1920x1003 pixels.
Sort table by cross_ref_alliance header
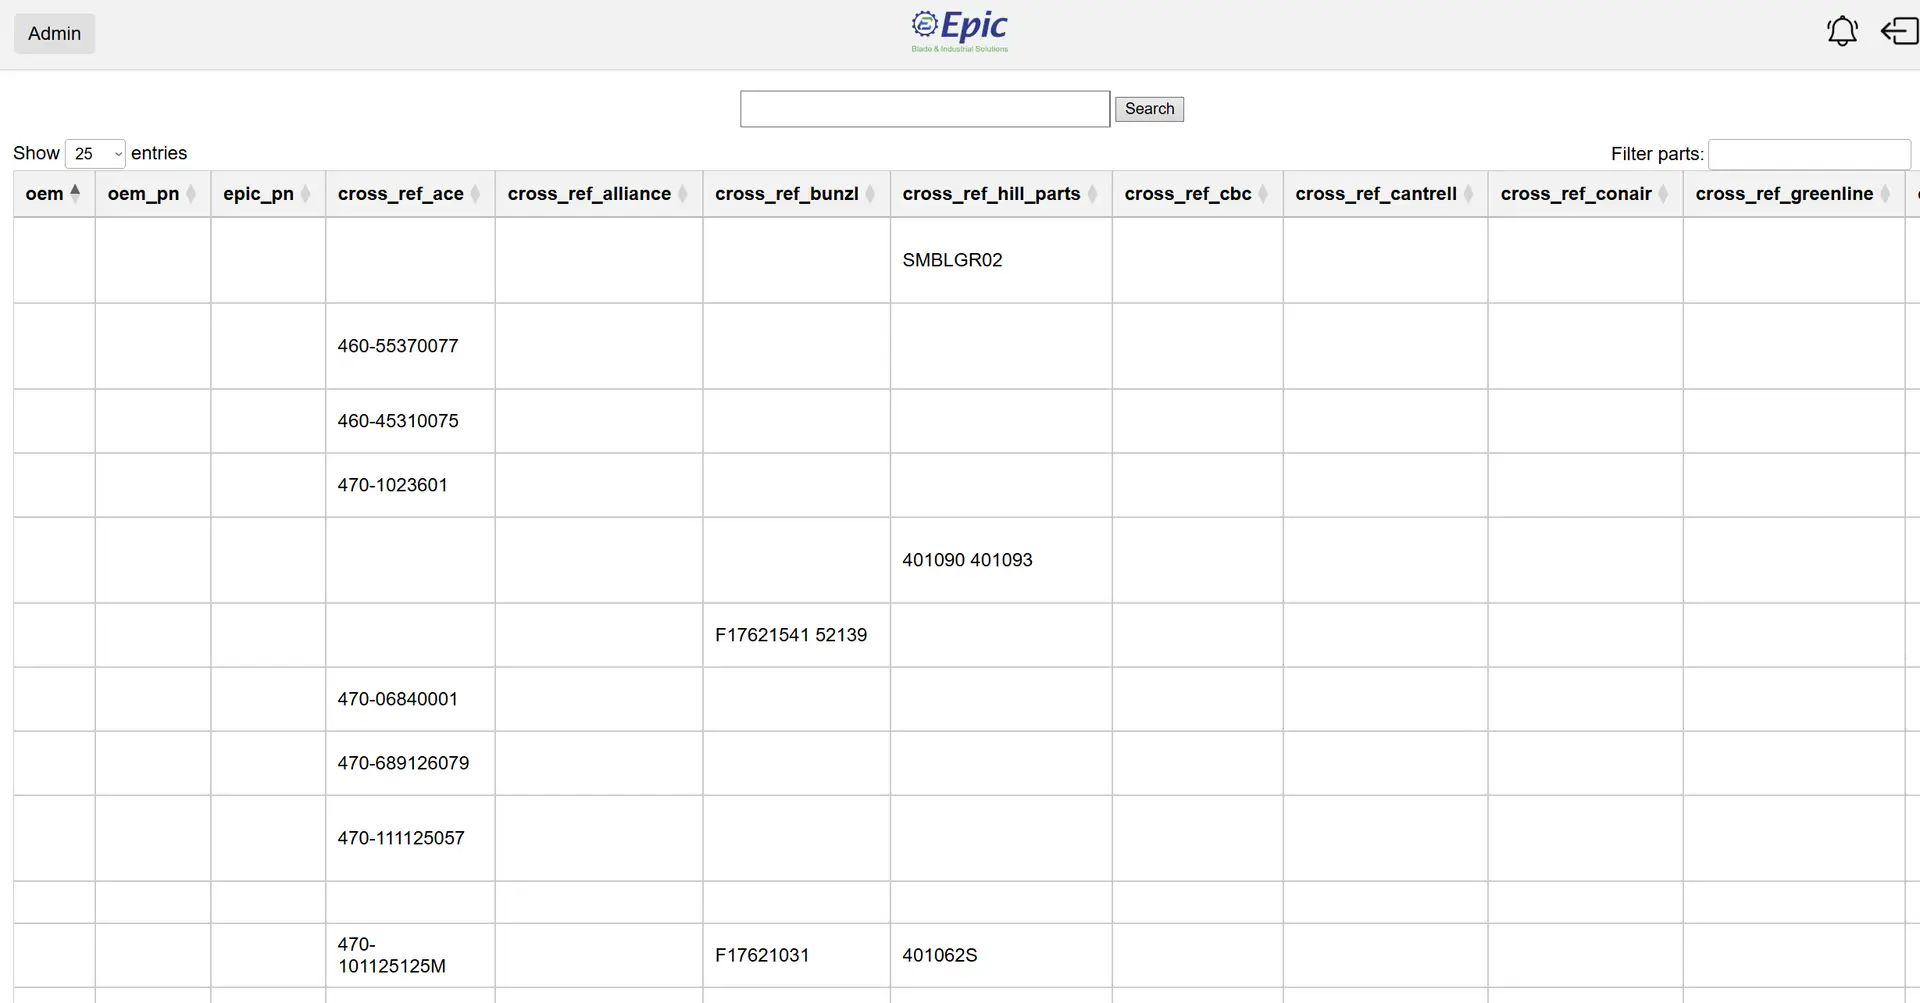589,194
